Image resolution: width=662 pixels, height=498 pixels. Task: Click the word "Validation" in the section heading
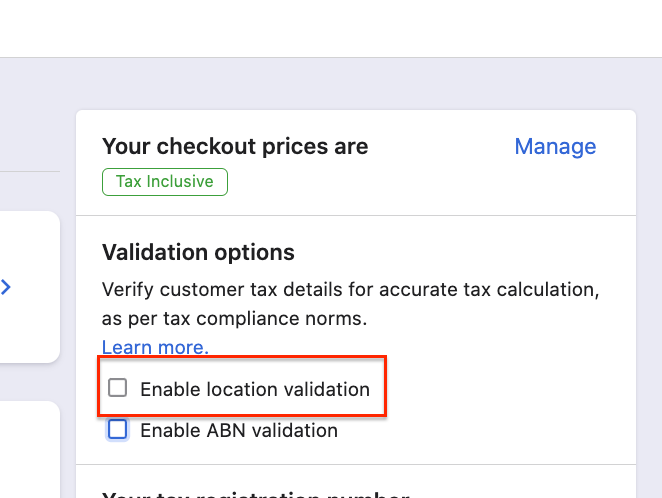(x=151, y=252)
